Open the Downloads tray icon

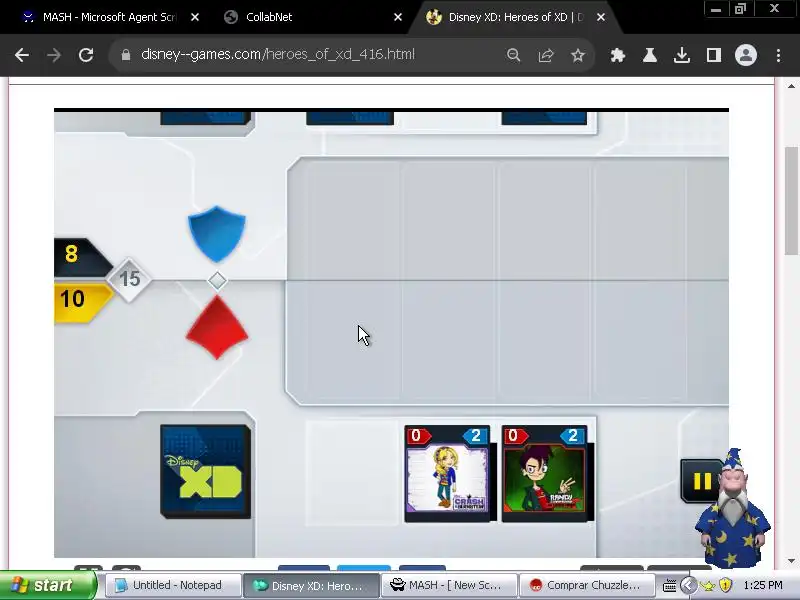[682, 55]
